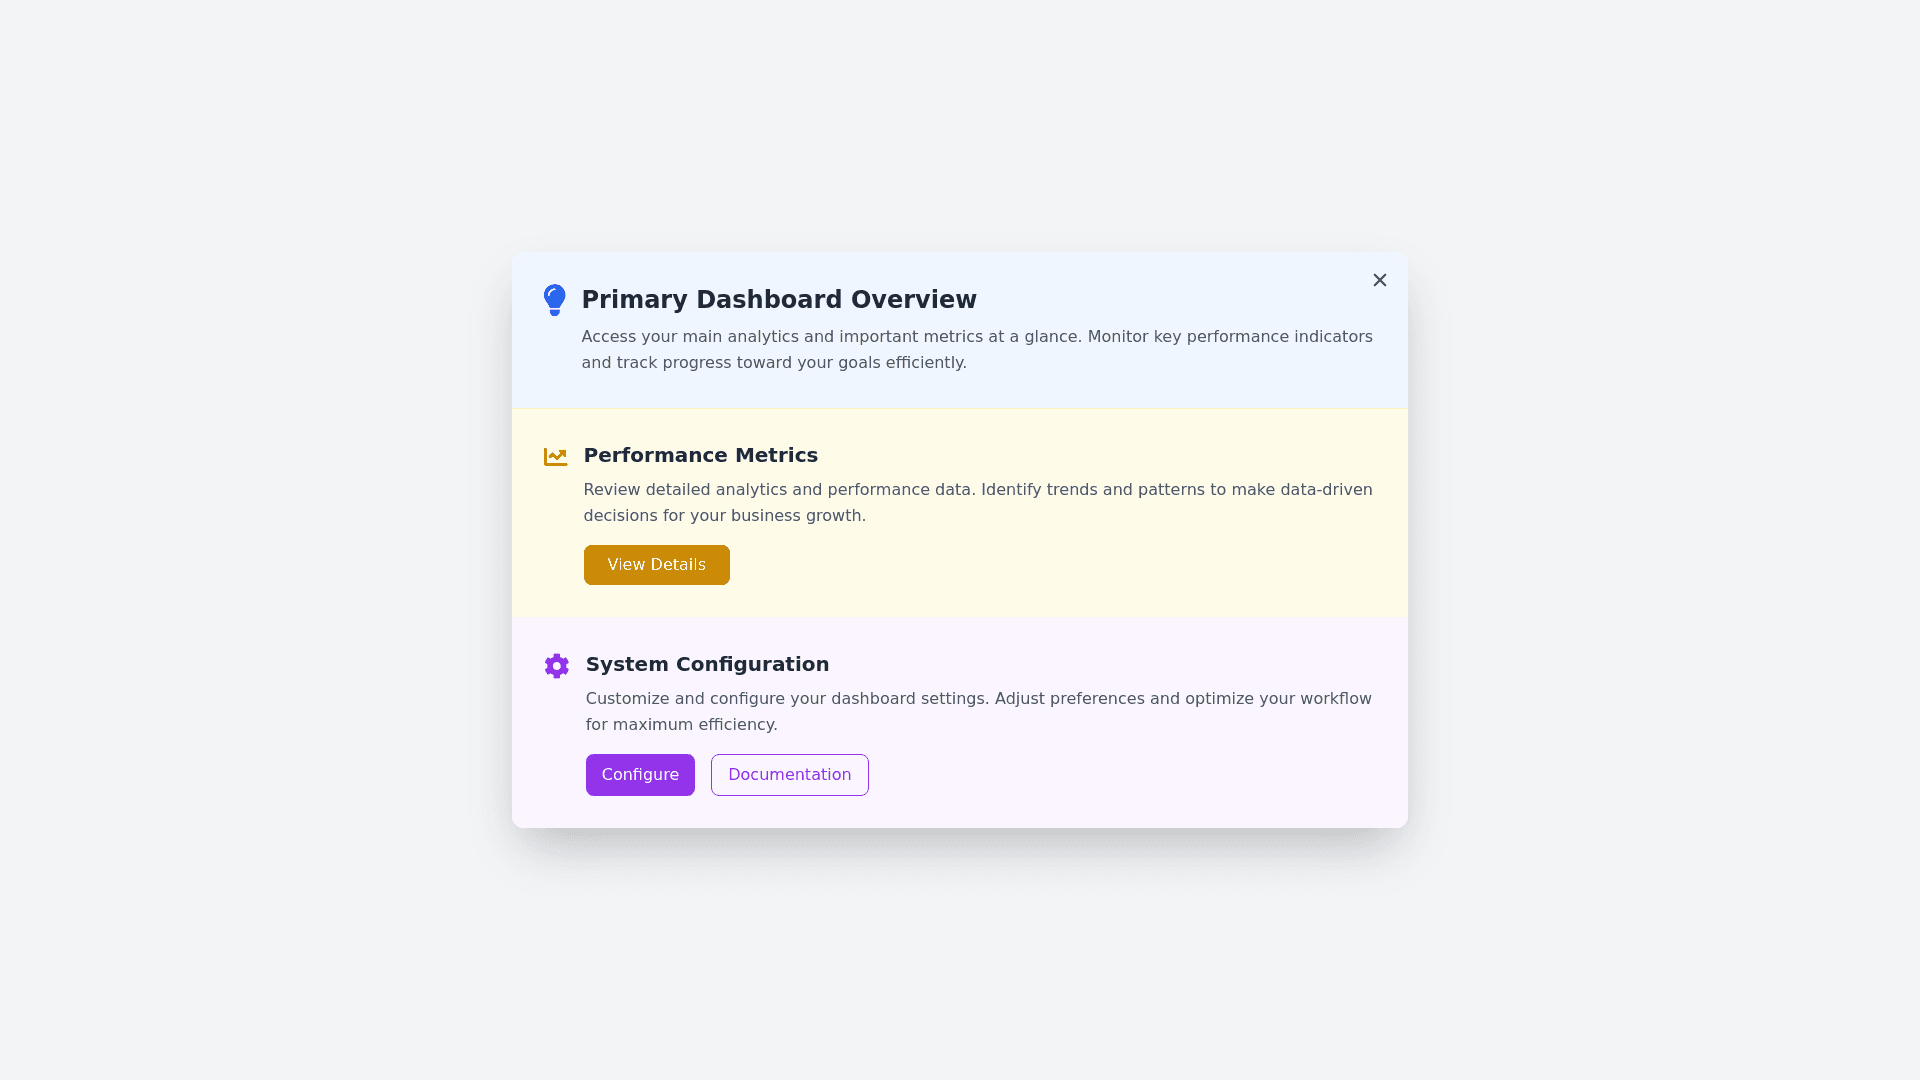The height and width of the screenshot is (1080, 1920).
Task: Click the sentence "Monitor key performance indicators"
Action: point(1230,337)
